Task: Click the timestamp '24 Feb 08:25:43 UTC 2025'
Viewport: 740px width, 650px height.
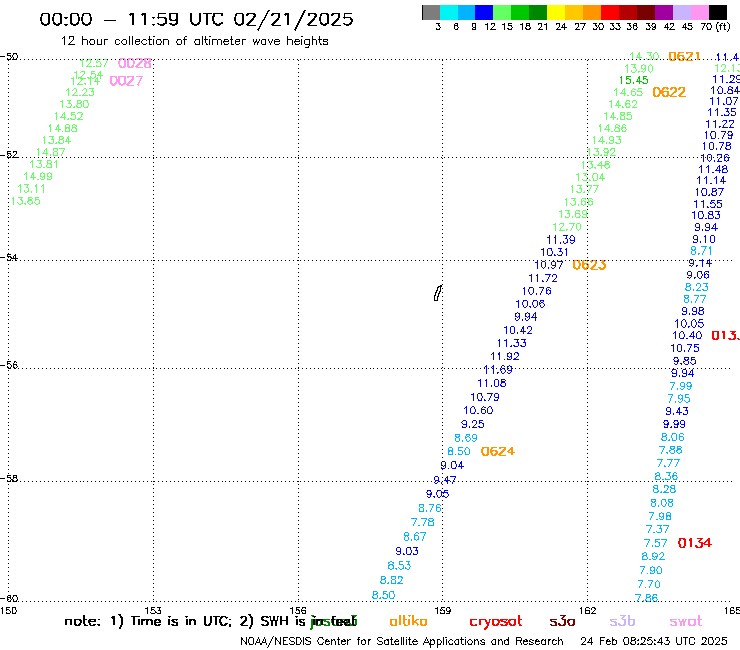Action: pyautogui.click(x=654, y=642)
